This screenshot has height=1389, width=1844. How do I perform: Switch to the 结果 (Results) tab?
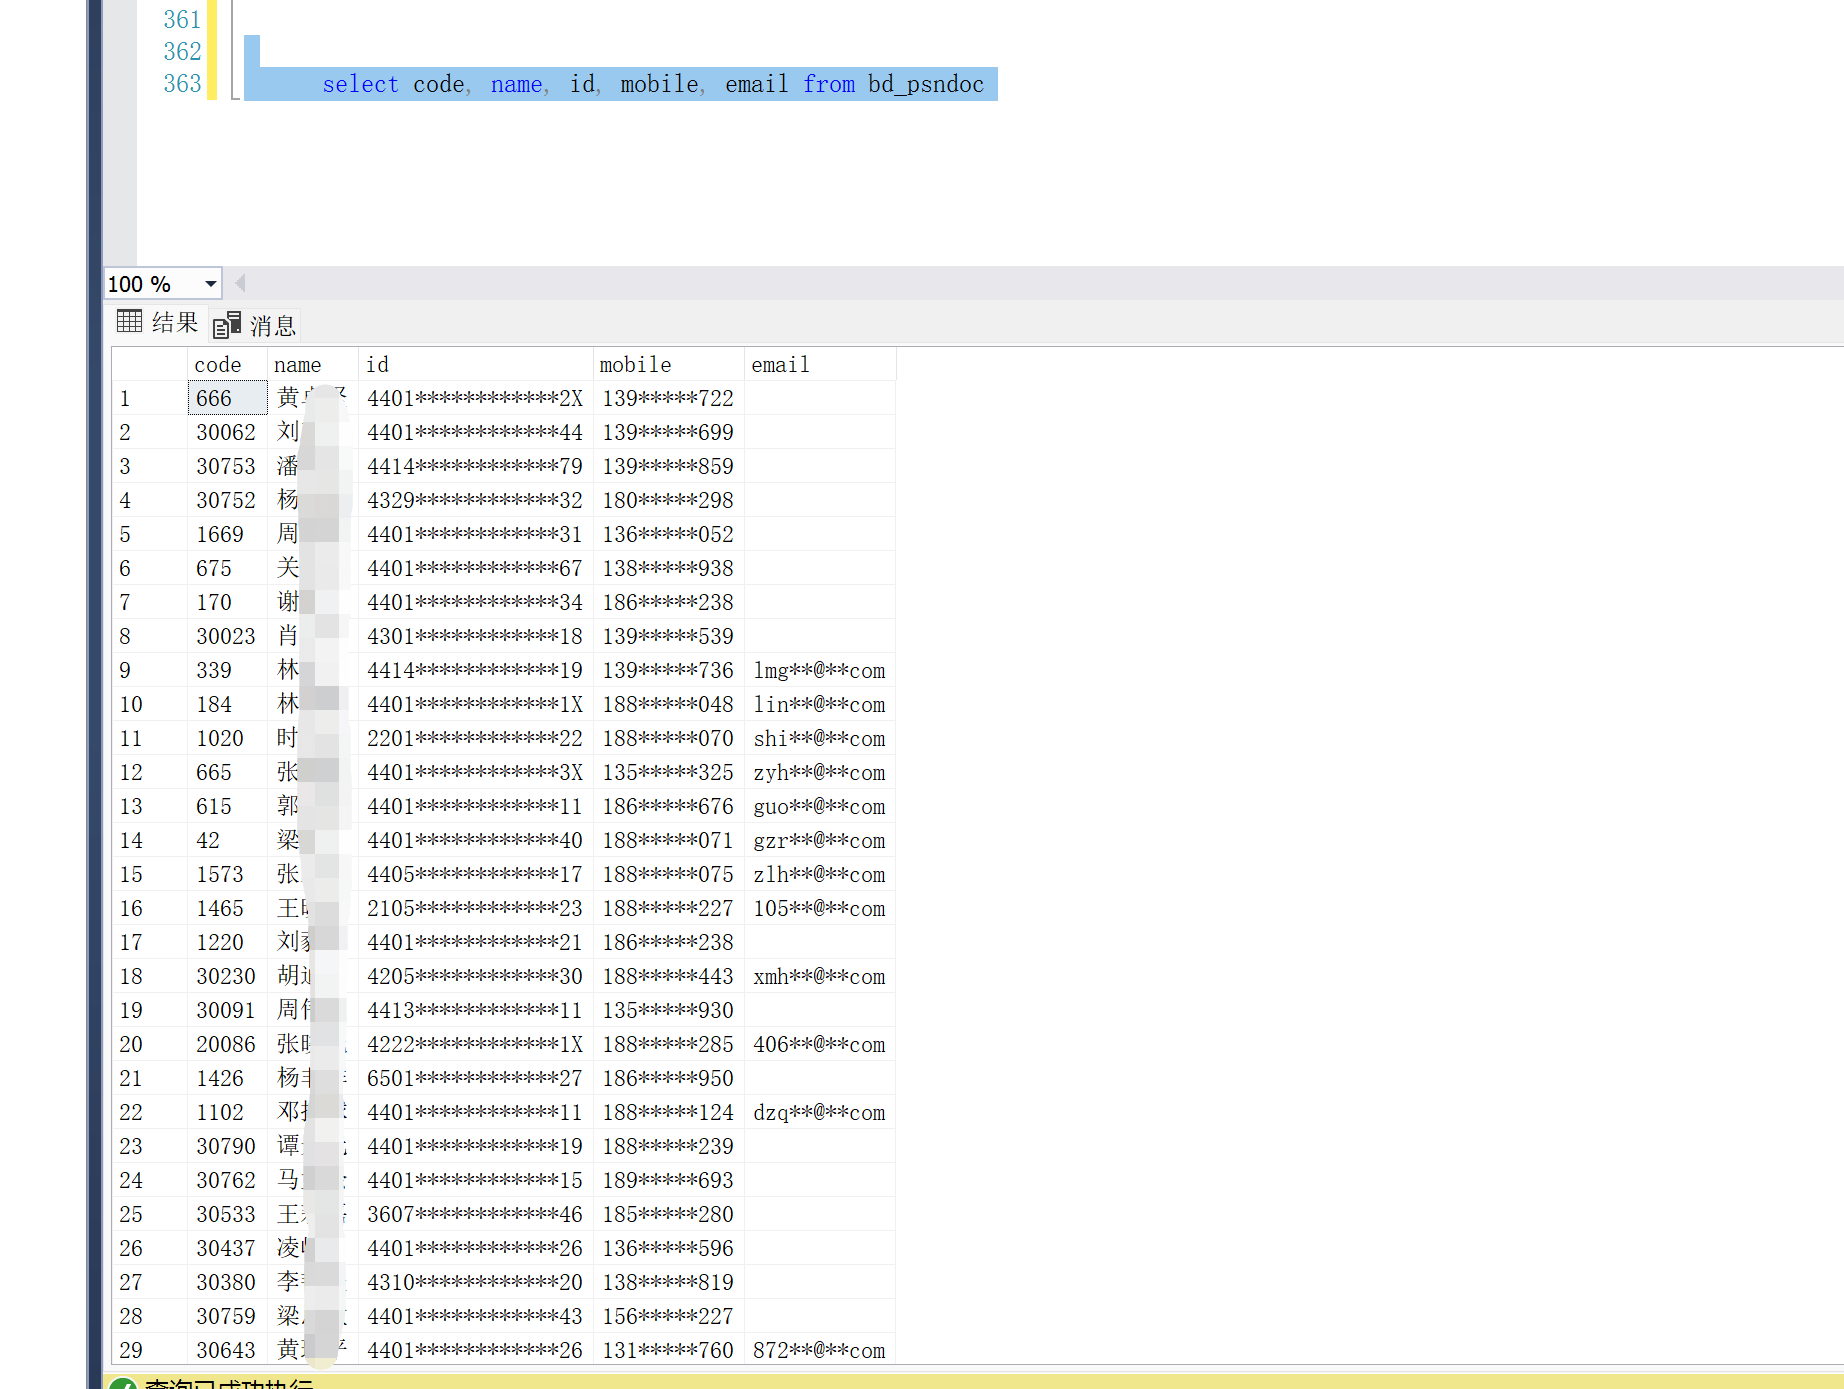172,321
